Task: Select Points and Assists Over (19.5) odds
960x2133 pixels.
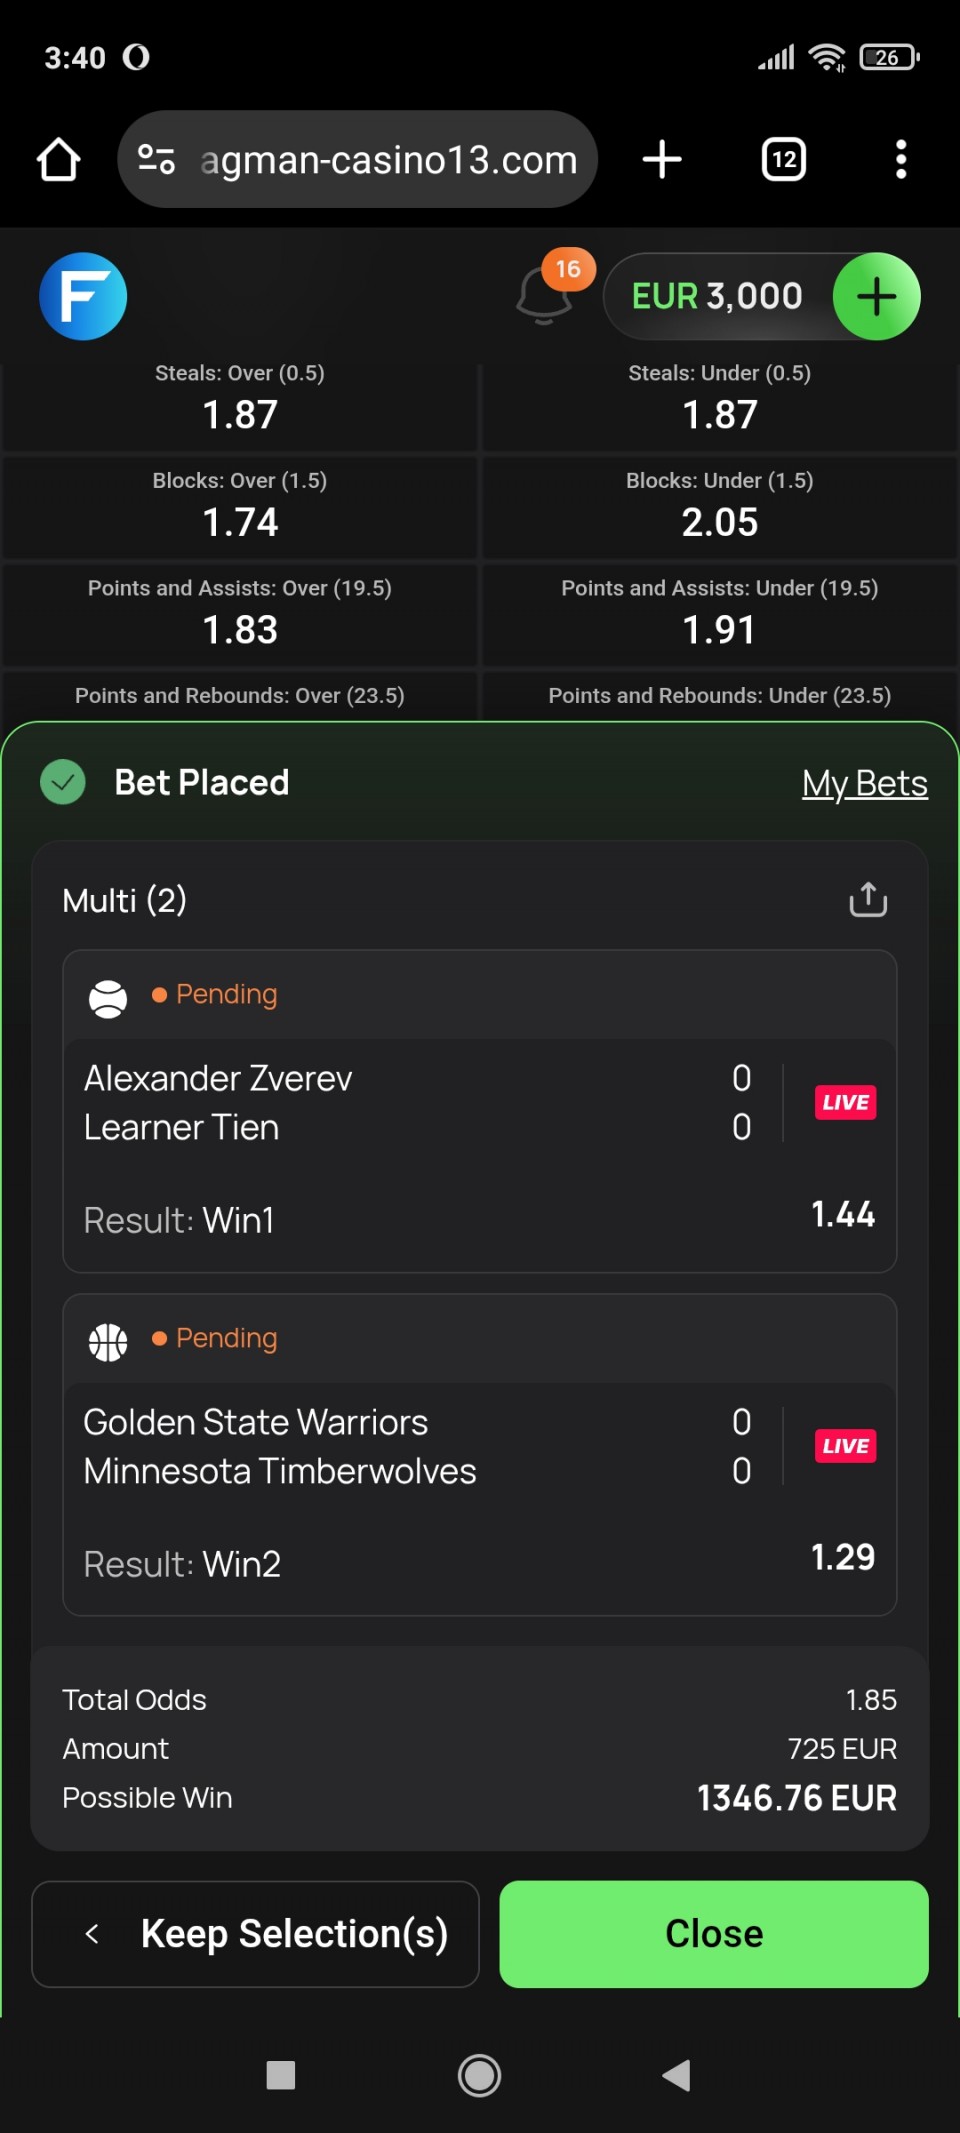Action: pyautogui.click(x=240, y=616)
